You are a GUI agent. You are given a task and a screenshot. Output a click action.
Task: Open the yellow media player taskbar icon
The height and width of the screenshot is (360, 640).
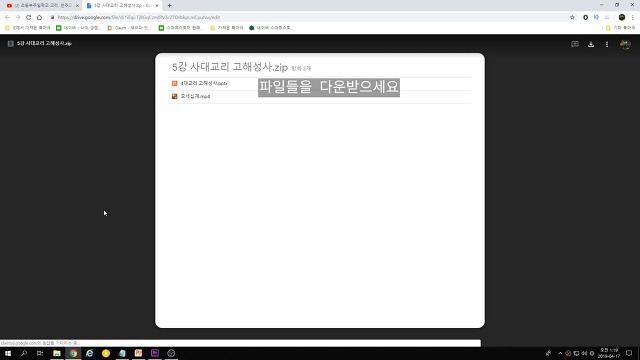point(106,353)
